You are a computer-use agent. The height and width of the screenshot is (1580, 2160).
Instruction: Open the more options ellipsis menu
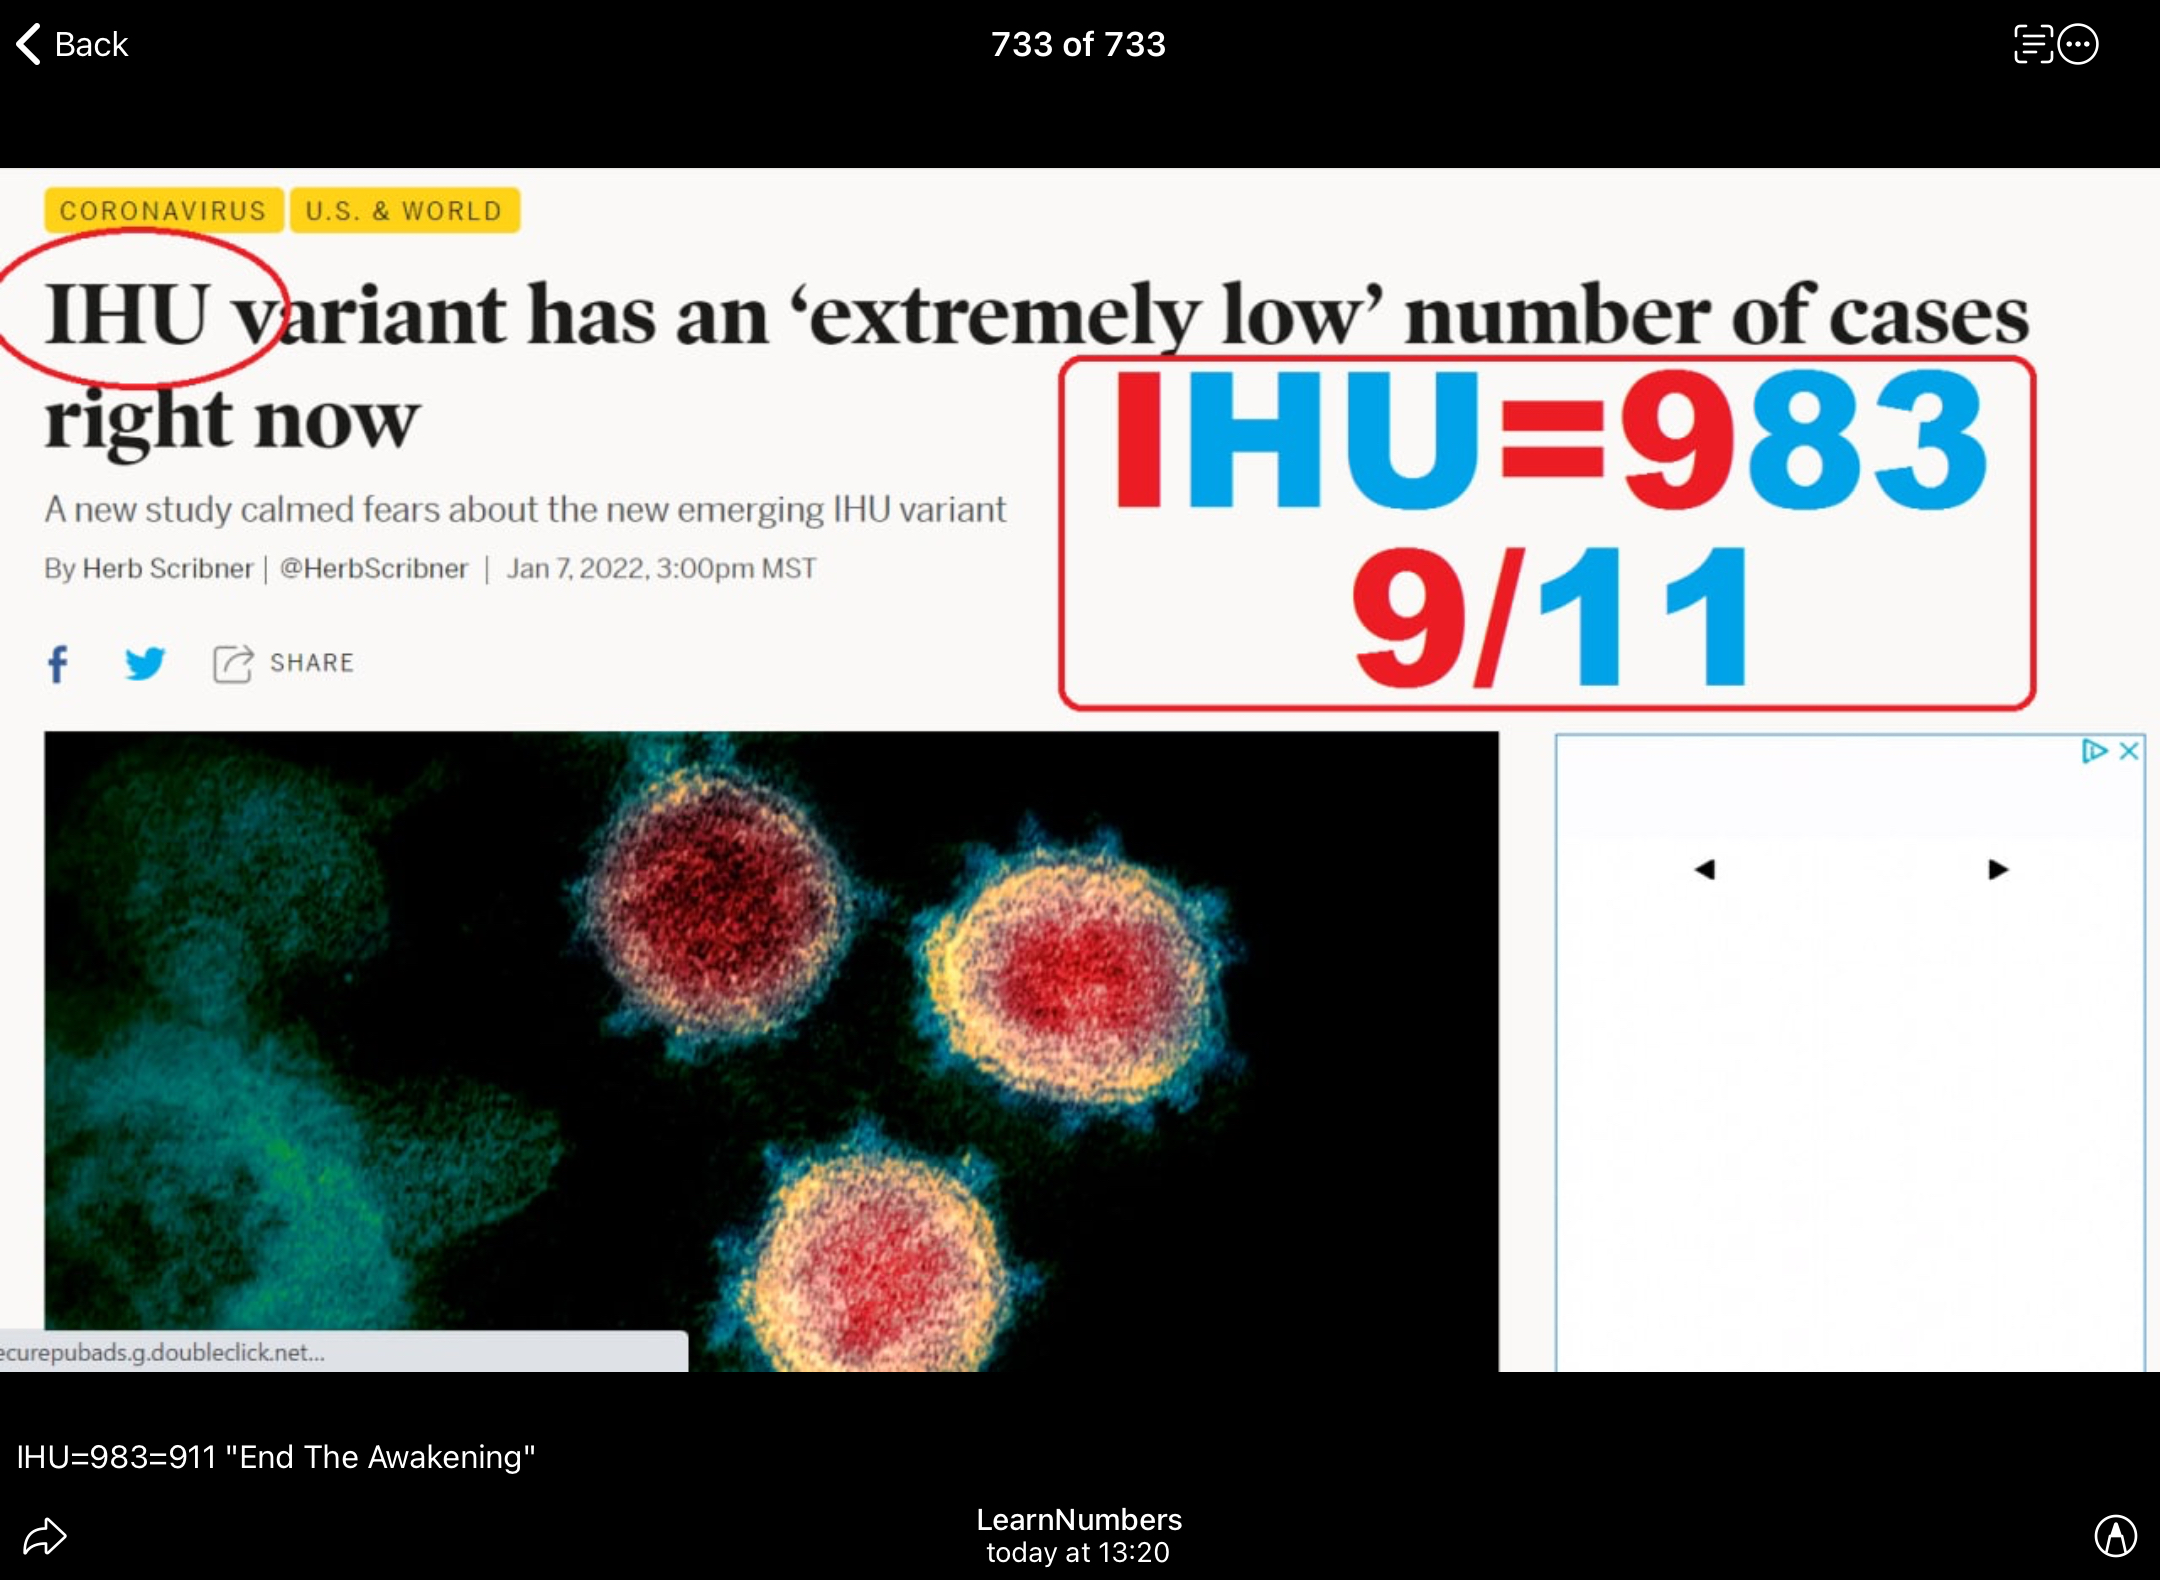pos(2080,45)
